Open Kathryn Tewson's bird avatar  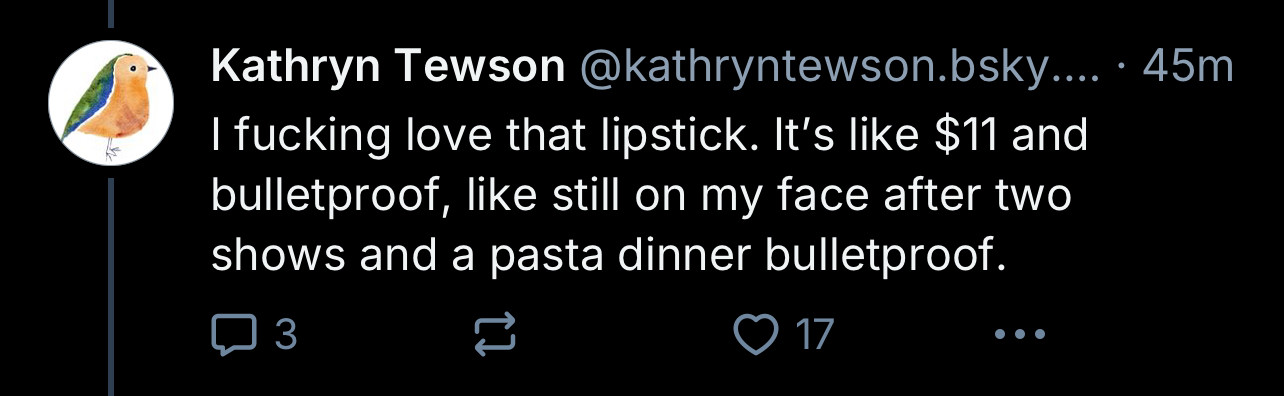coord(112,103)
